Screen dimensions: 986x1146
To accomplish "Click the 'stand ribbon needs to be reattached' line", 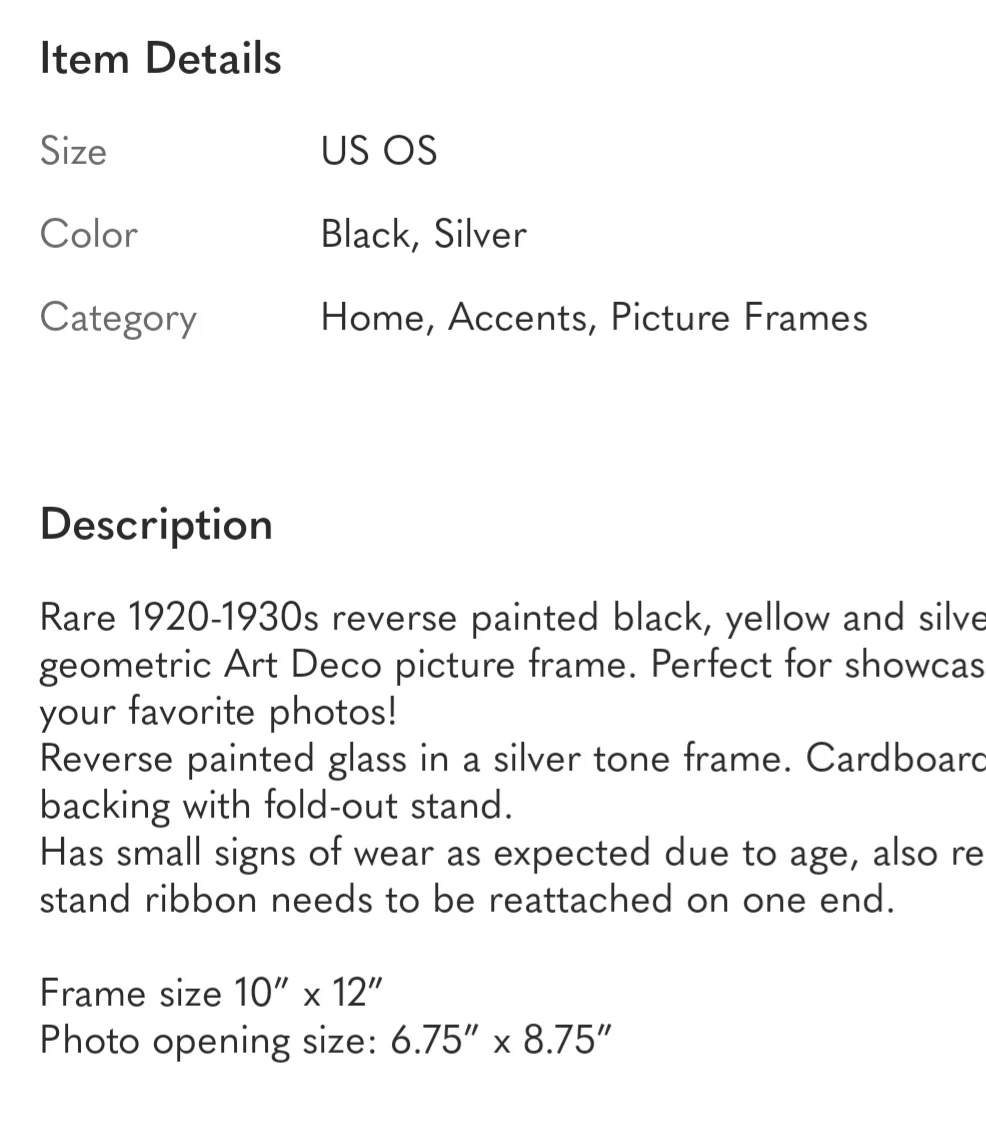I will click(x=466, y=899).
